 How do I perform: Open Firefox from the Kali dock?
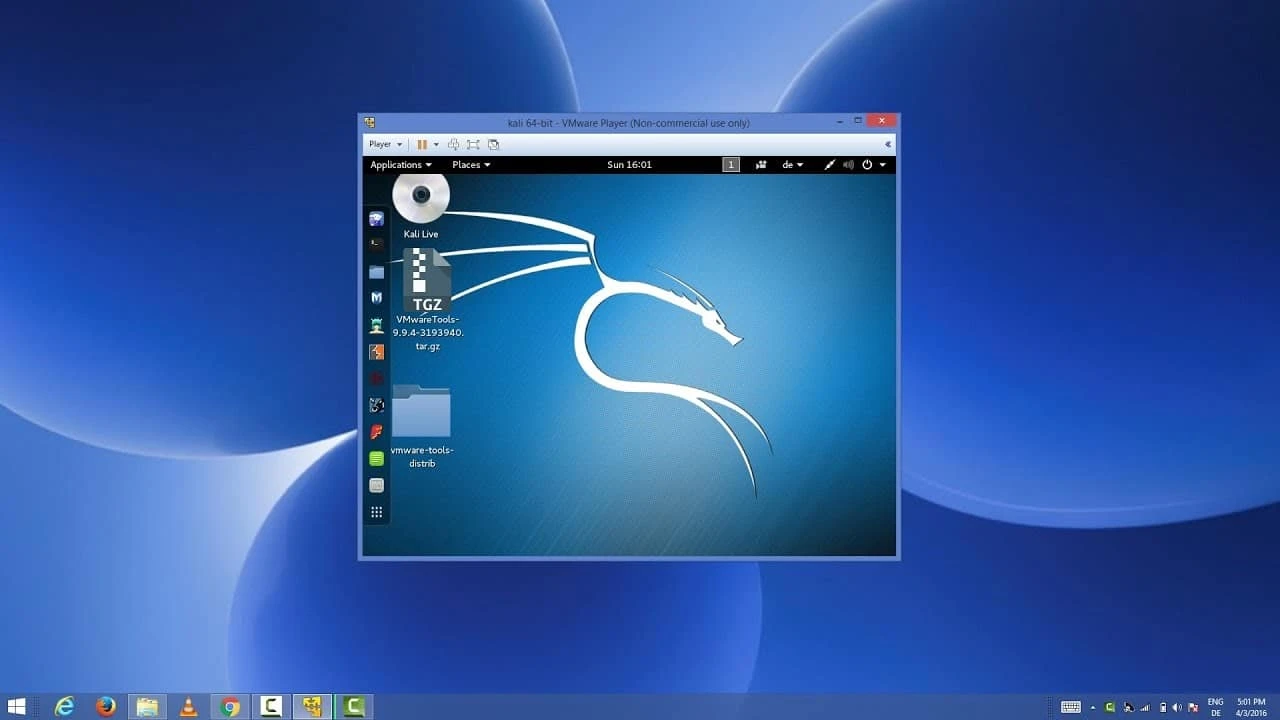click(x=376, y=218)
